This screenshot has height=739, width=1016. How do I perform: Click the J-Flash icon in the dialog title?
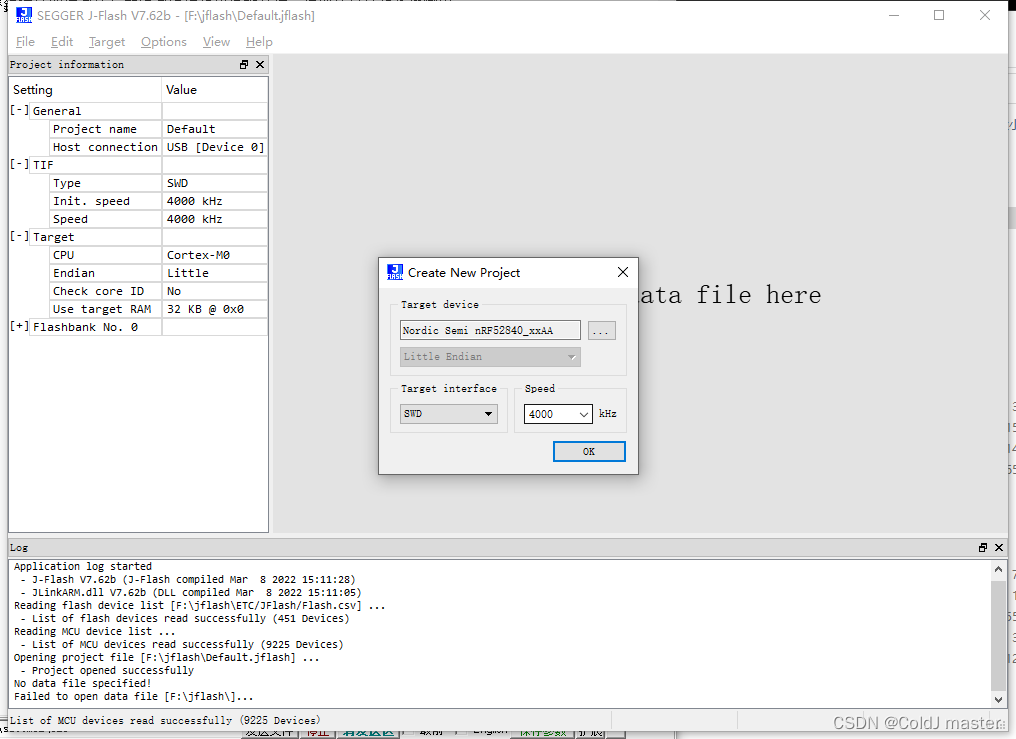pyautogui.click(x=395, y=272)
